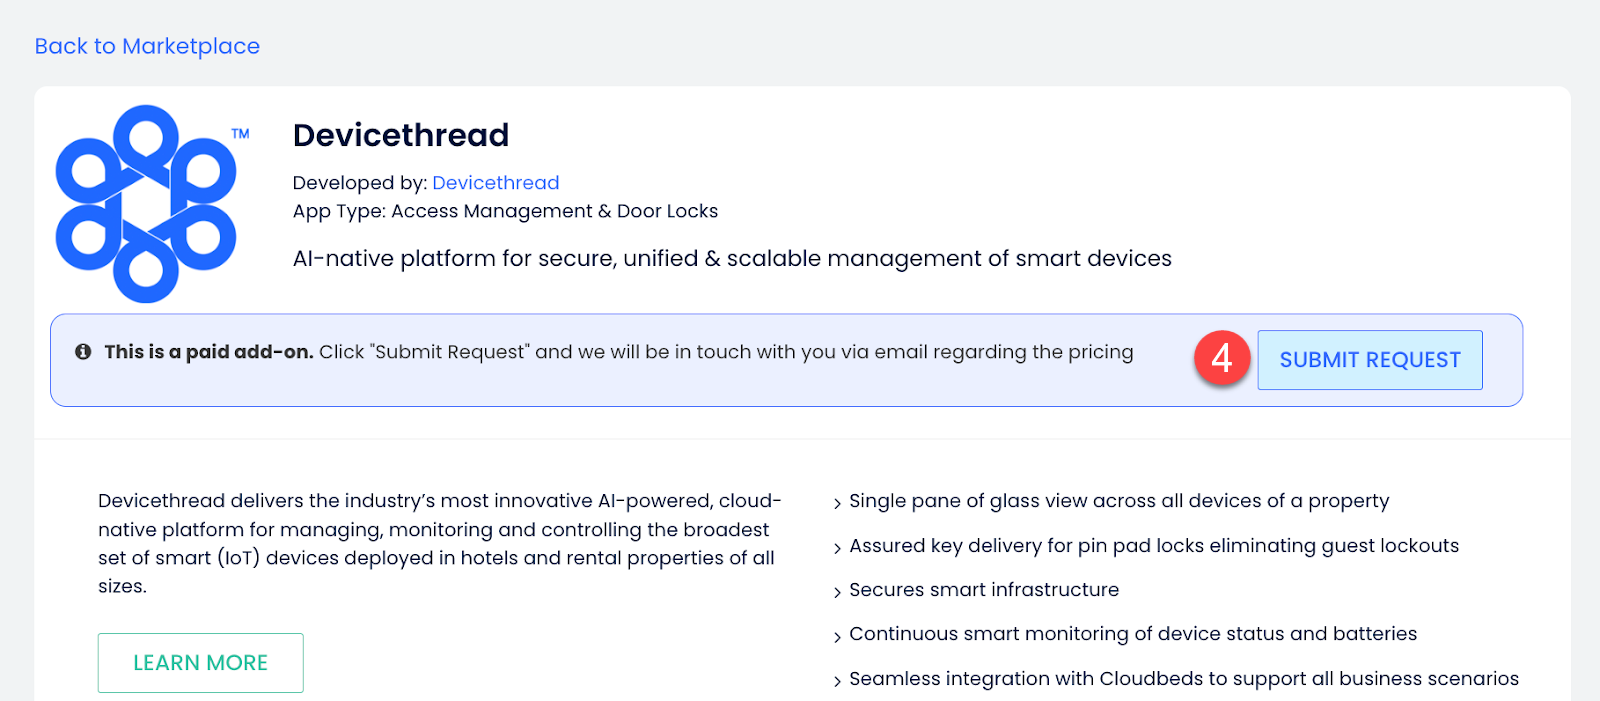1600x701 pixels.
Task: Click the AI-native platform tagline
Action: pyautogui.click(x=732, y=259)
